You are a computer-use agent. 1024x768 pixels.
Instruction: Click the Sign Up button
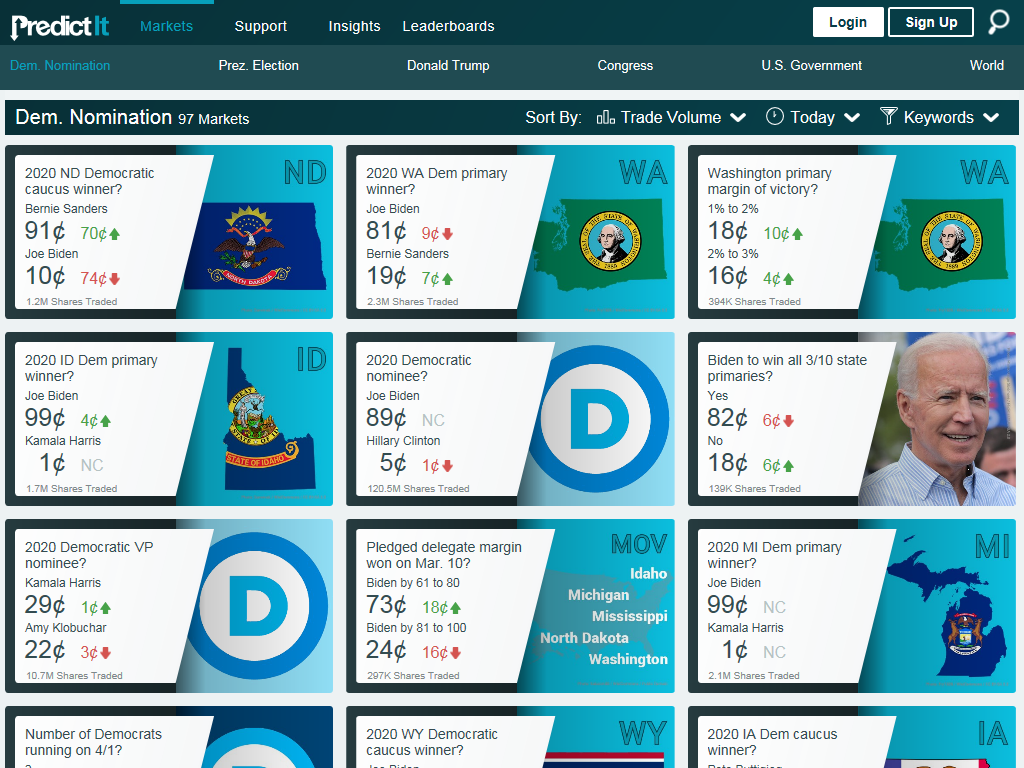(931, 22)
